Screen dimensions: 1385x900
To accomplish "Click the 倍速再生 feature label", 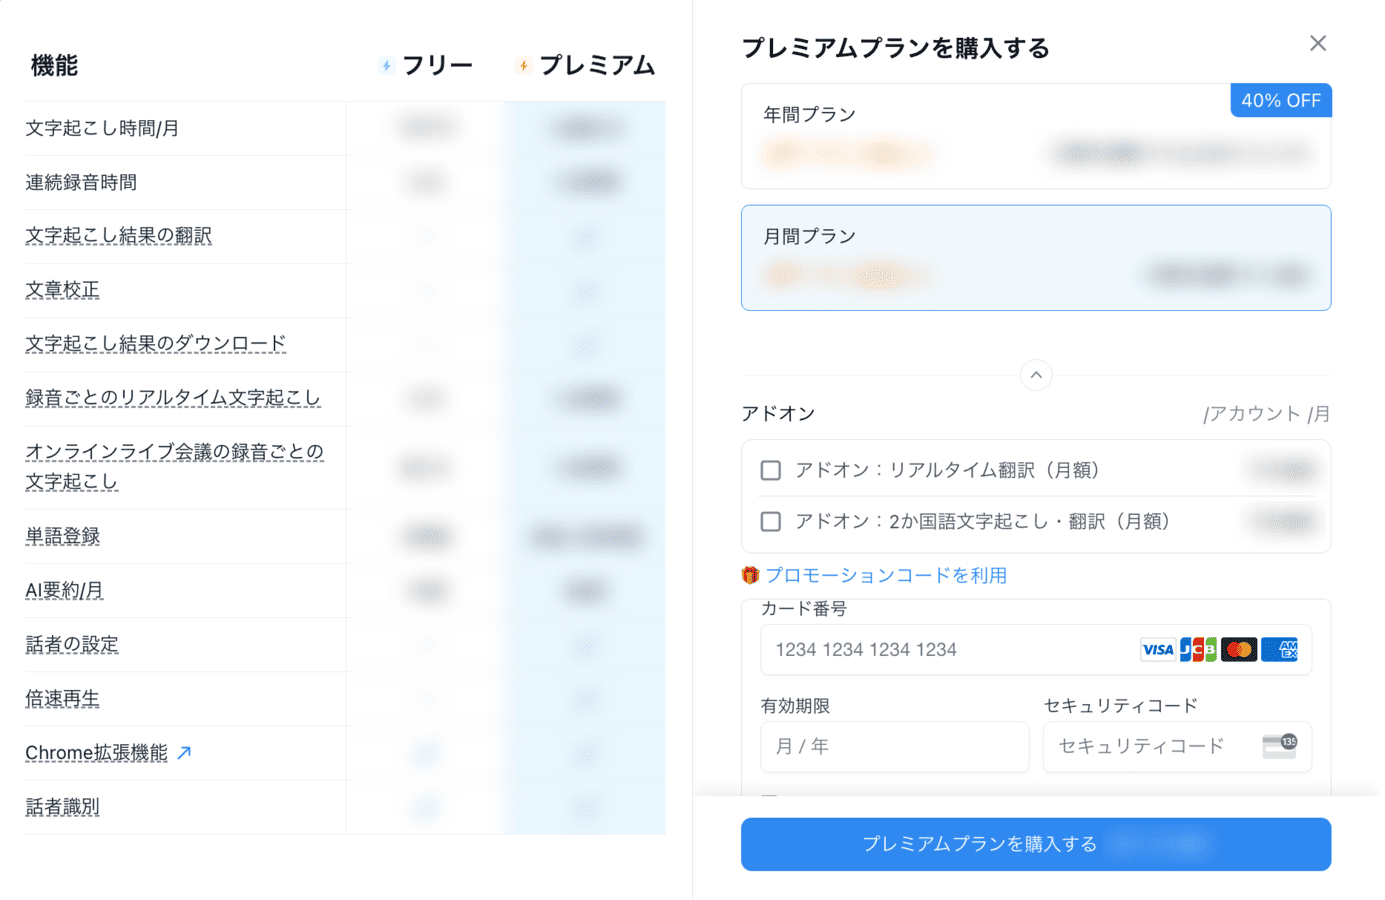I will pos(62,699).
